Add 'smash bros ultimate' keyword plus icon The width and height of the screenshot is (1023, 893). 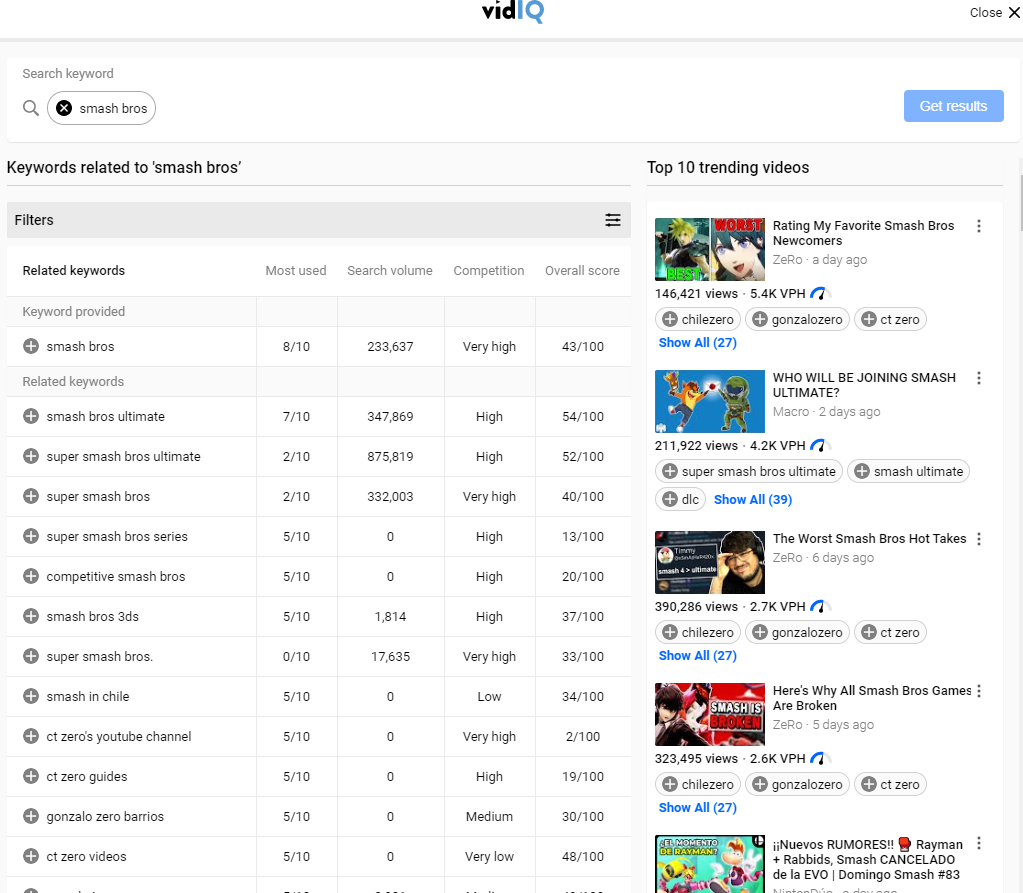pos(31,416)
